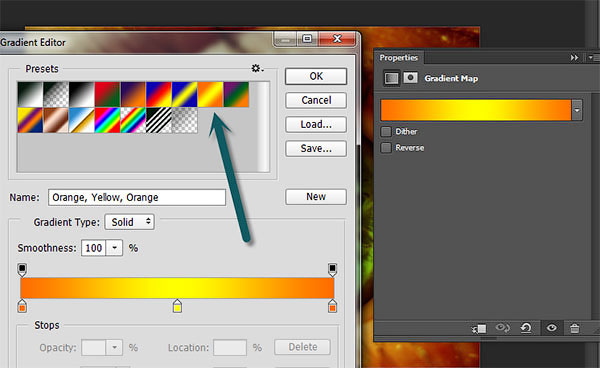Close the Gradient Editor window

(x=337, y=39)
